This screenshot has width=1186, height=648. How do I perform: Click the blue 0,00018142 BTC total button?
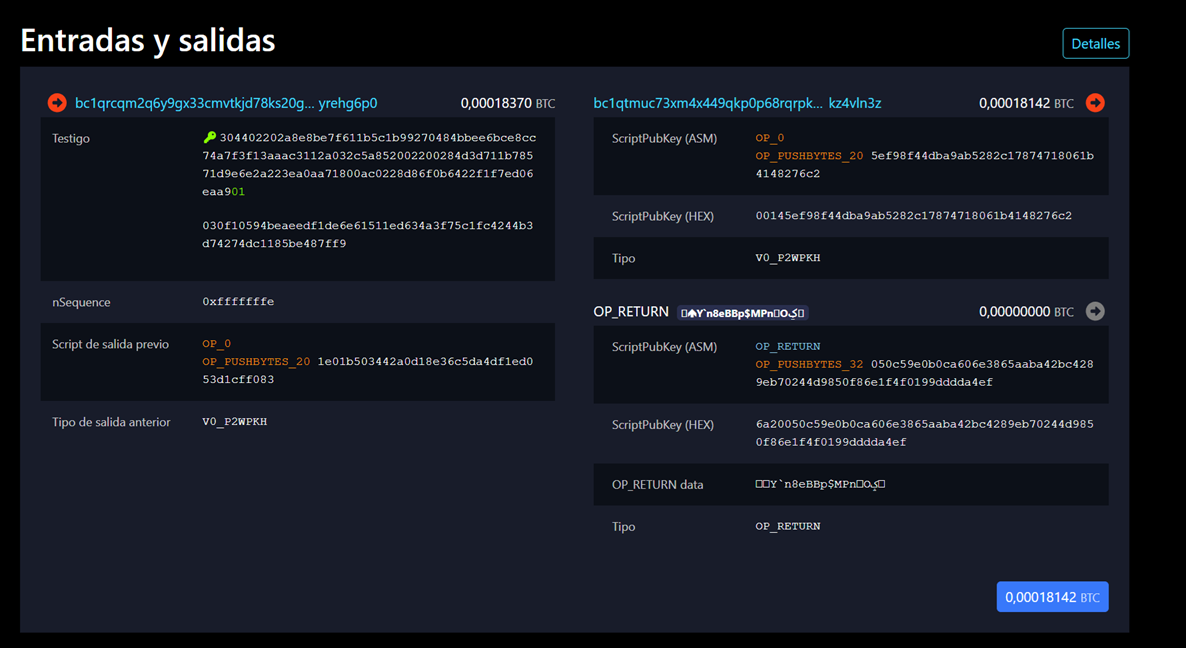pyautogui.click(x=1052, y=597)
